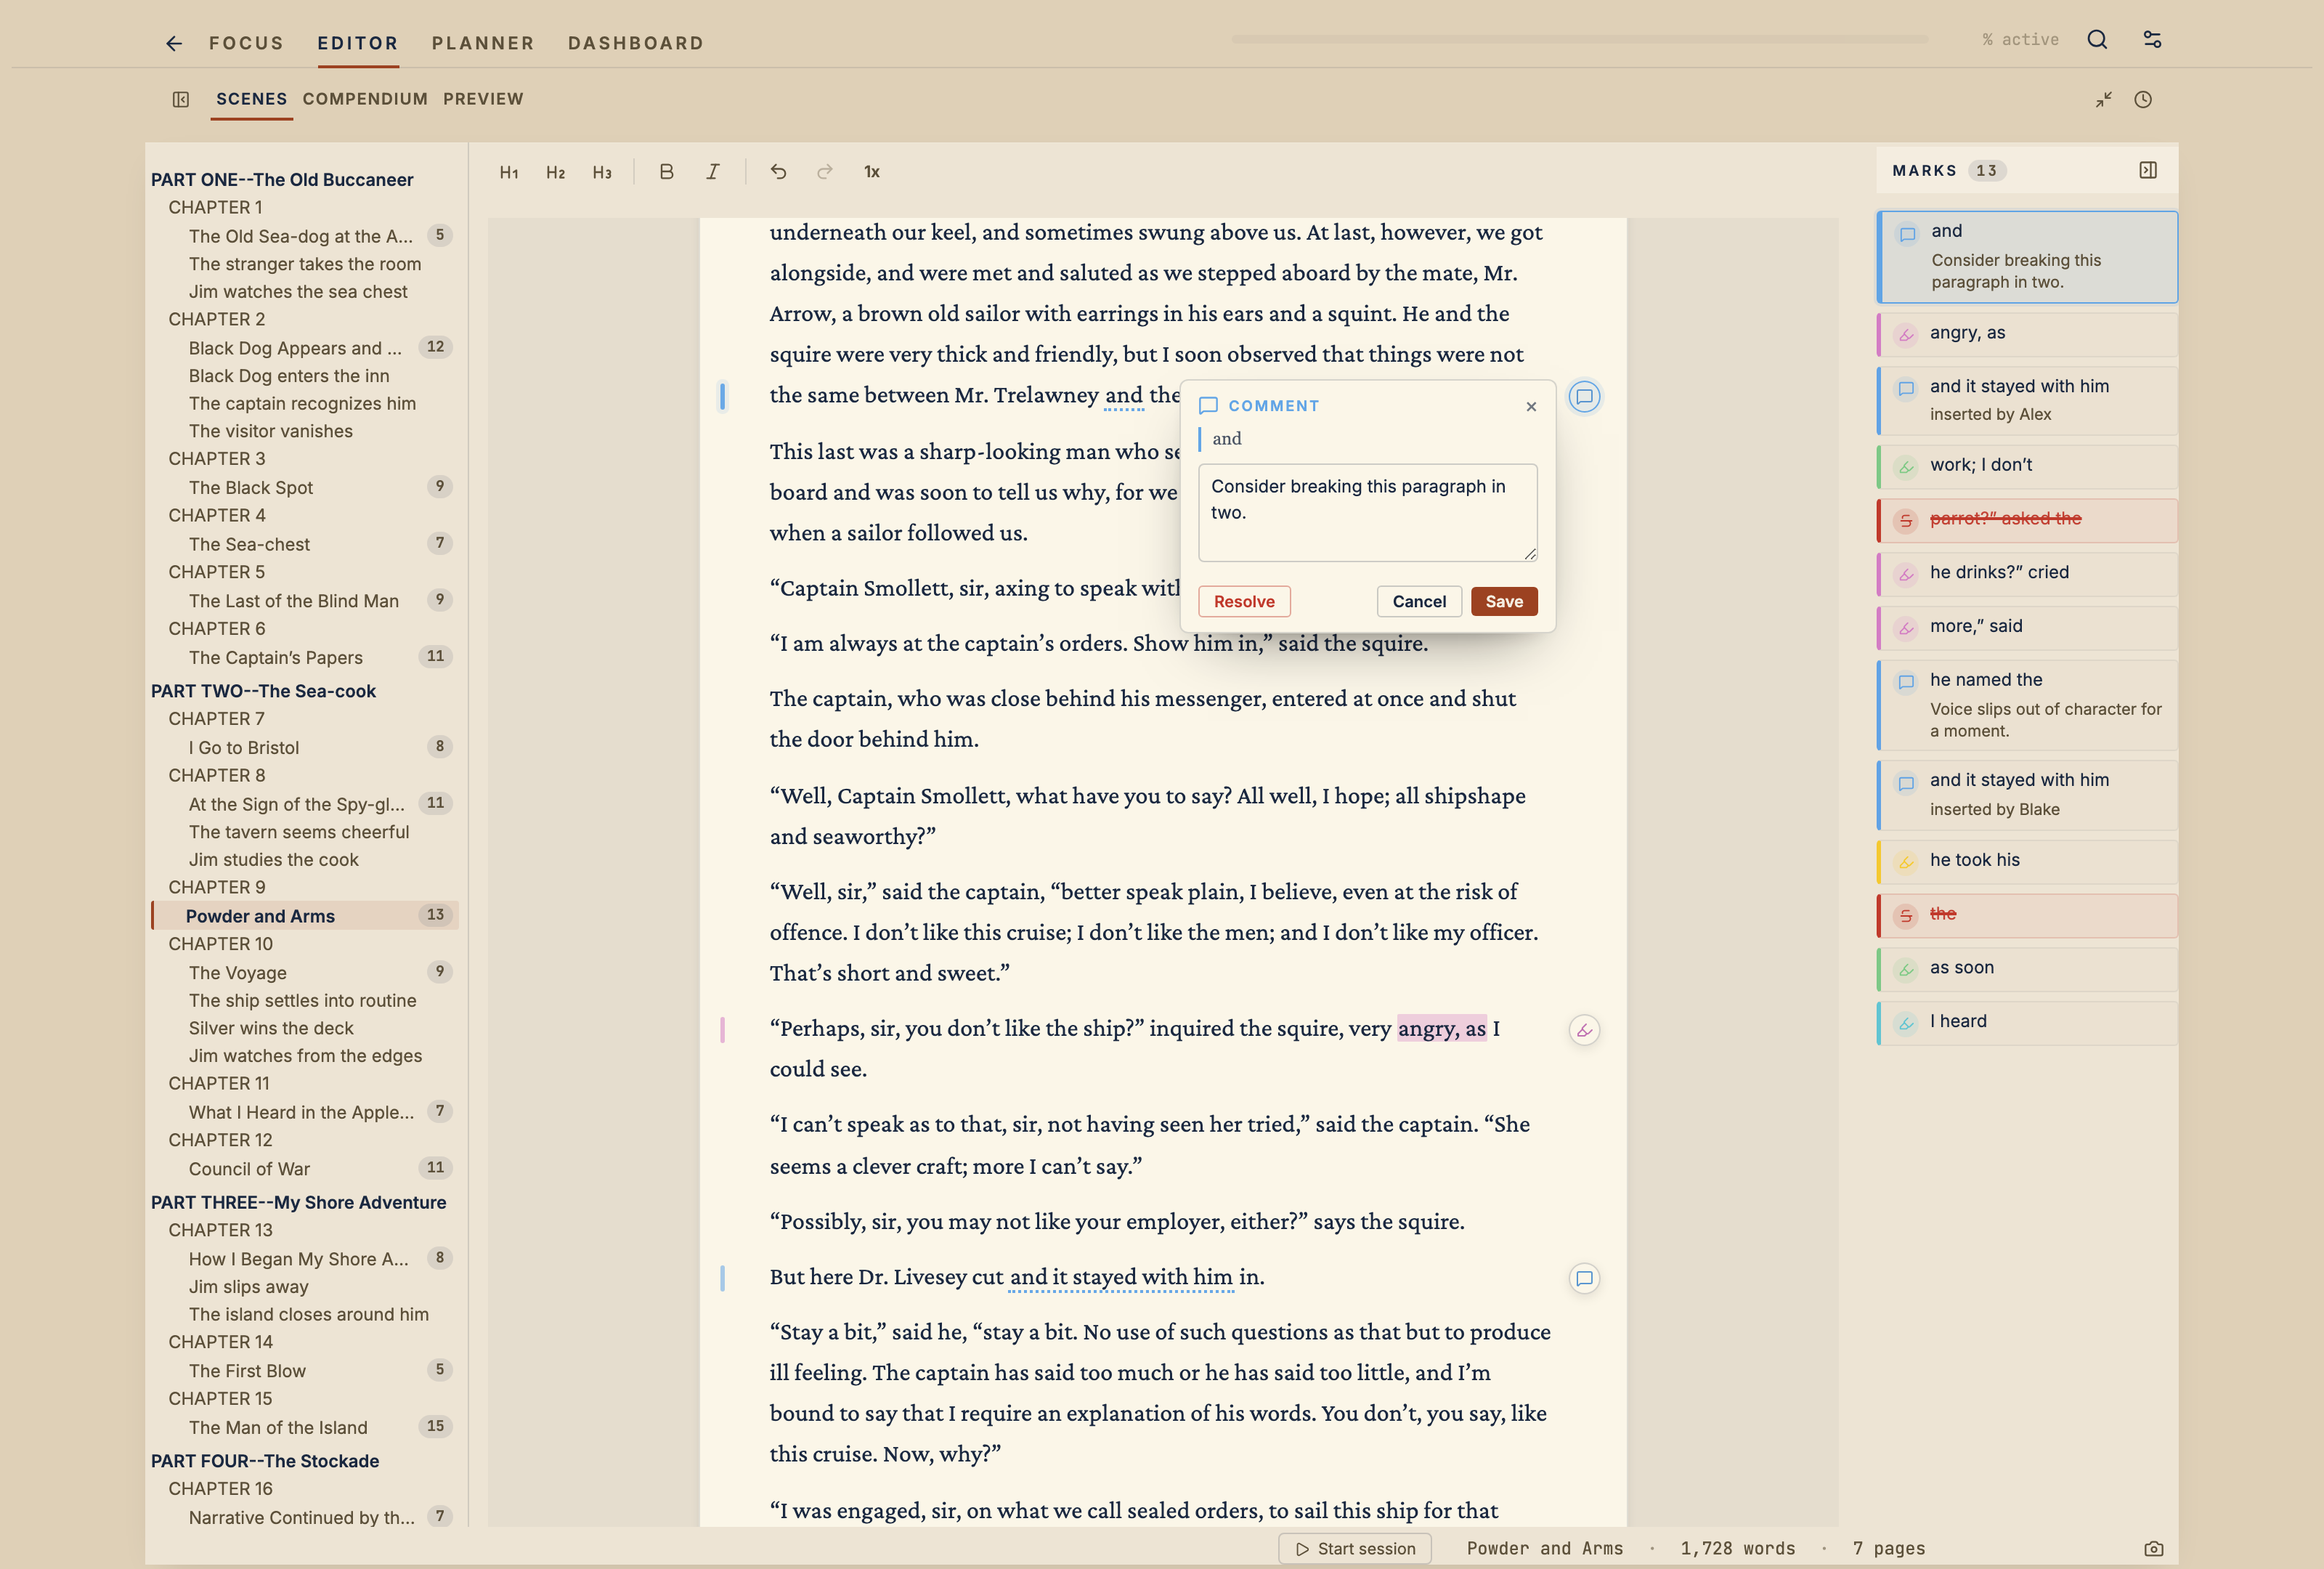2324x1569 pixels.
Task: Click the Cancel button in comment popup
Action: (1419, 601)
